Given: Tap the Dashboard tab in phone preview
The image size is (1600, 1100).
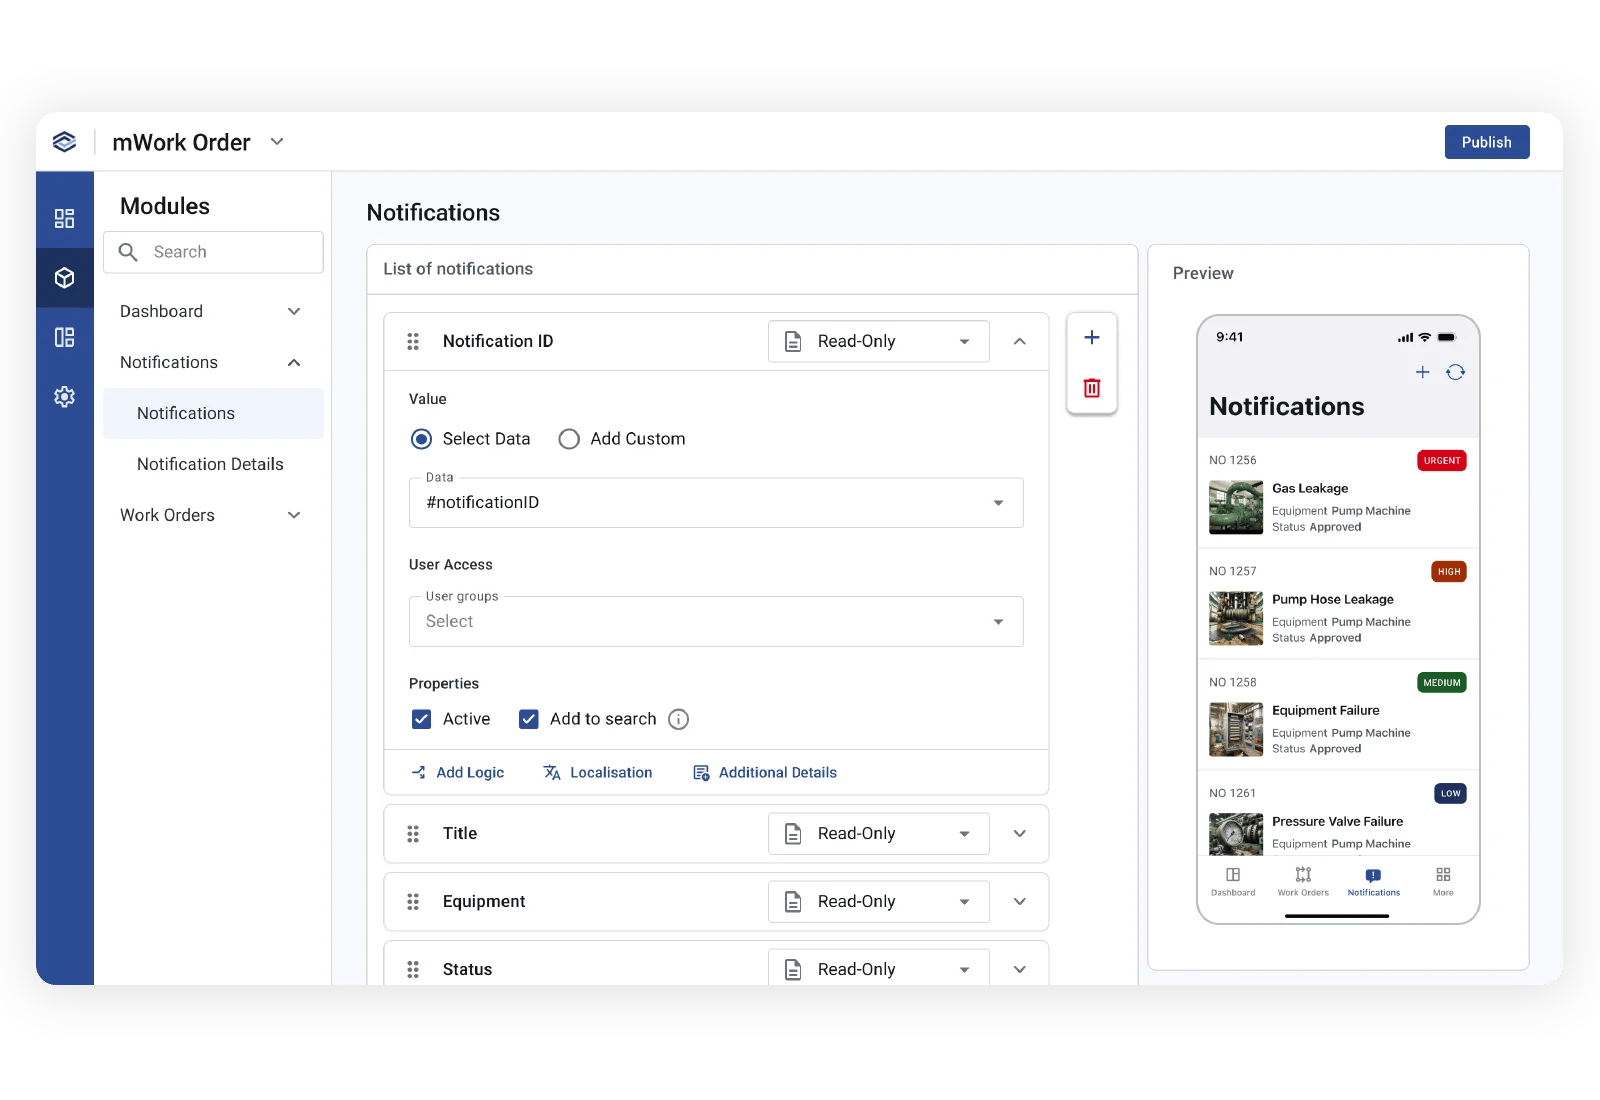Looking at the screenshot, I should point(1233,882).
